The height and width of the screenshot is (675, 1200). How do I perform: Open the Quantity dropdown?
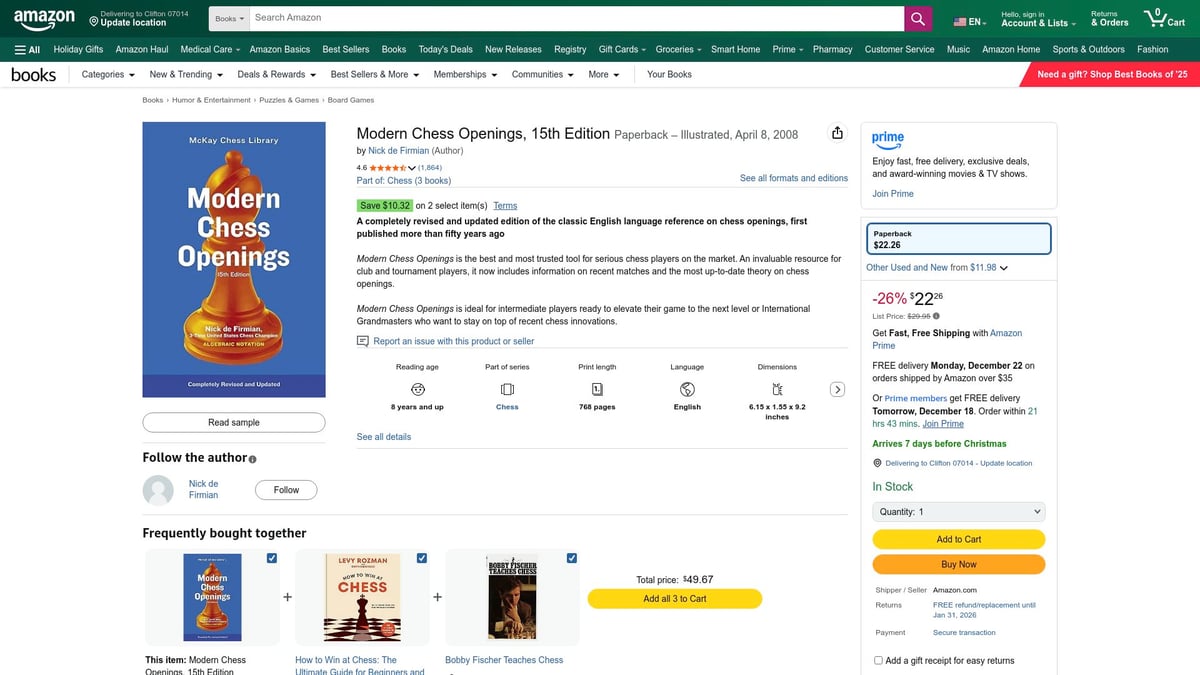957,511
